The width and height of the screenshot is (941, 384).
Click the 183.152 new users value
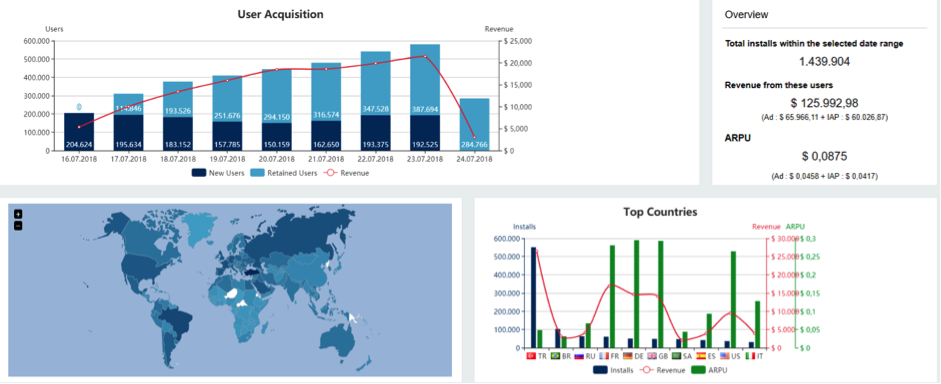point(178,145)
